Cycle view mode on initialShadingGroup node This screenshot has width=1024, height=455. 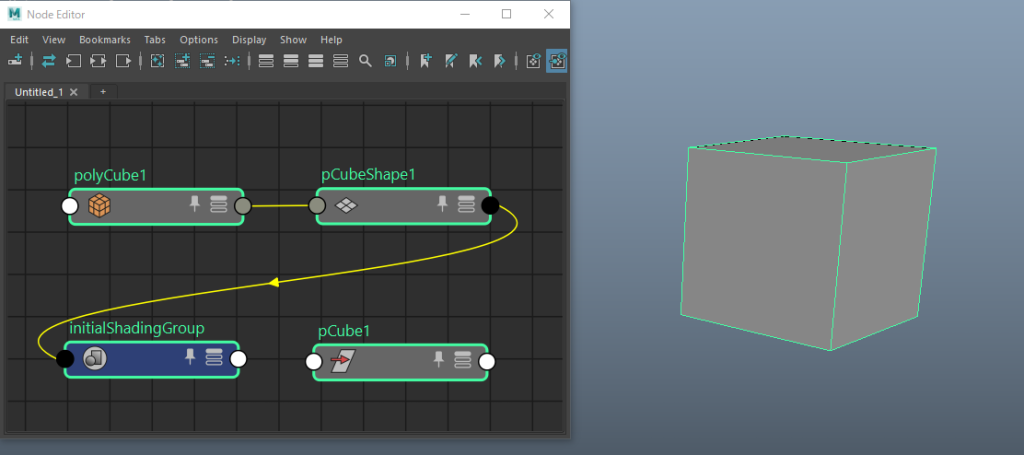[x=214, y=356]
